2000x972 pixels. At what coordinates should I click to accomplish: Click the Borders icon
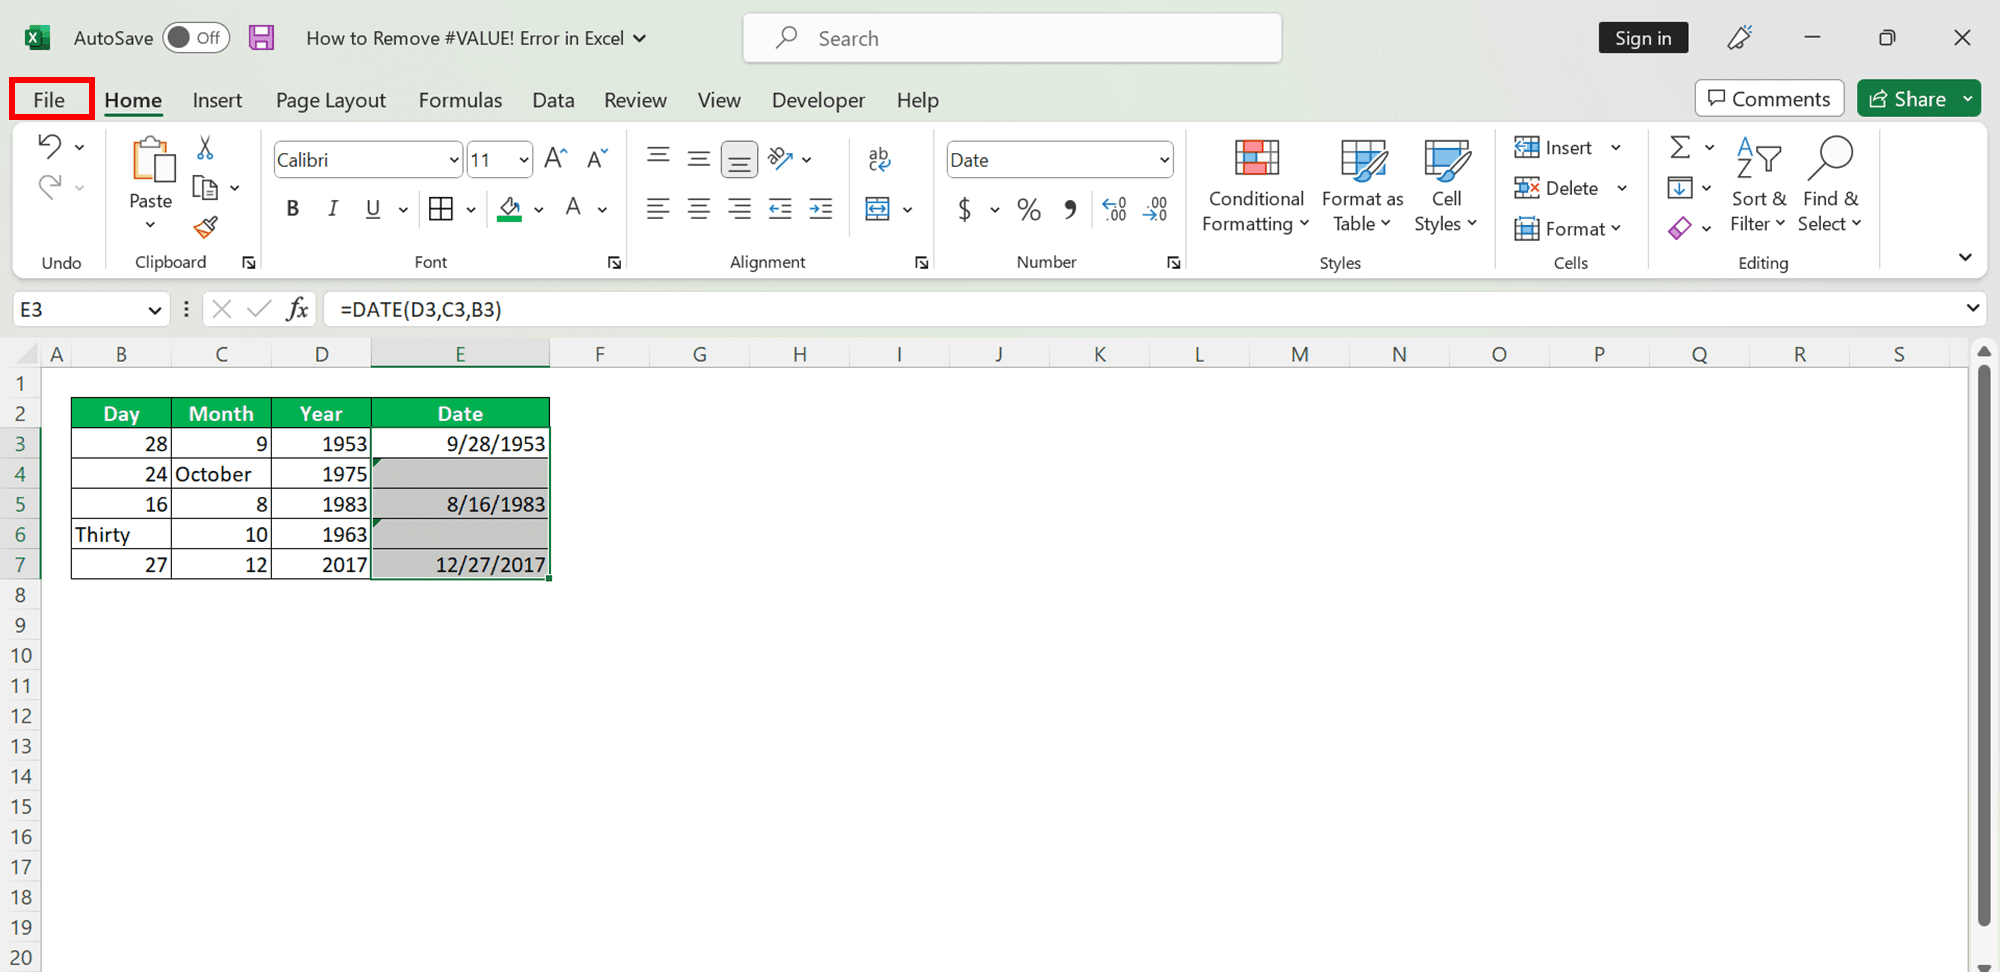[x=441, y=209]
